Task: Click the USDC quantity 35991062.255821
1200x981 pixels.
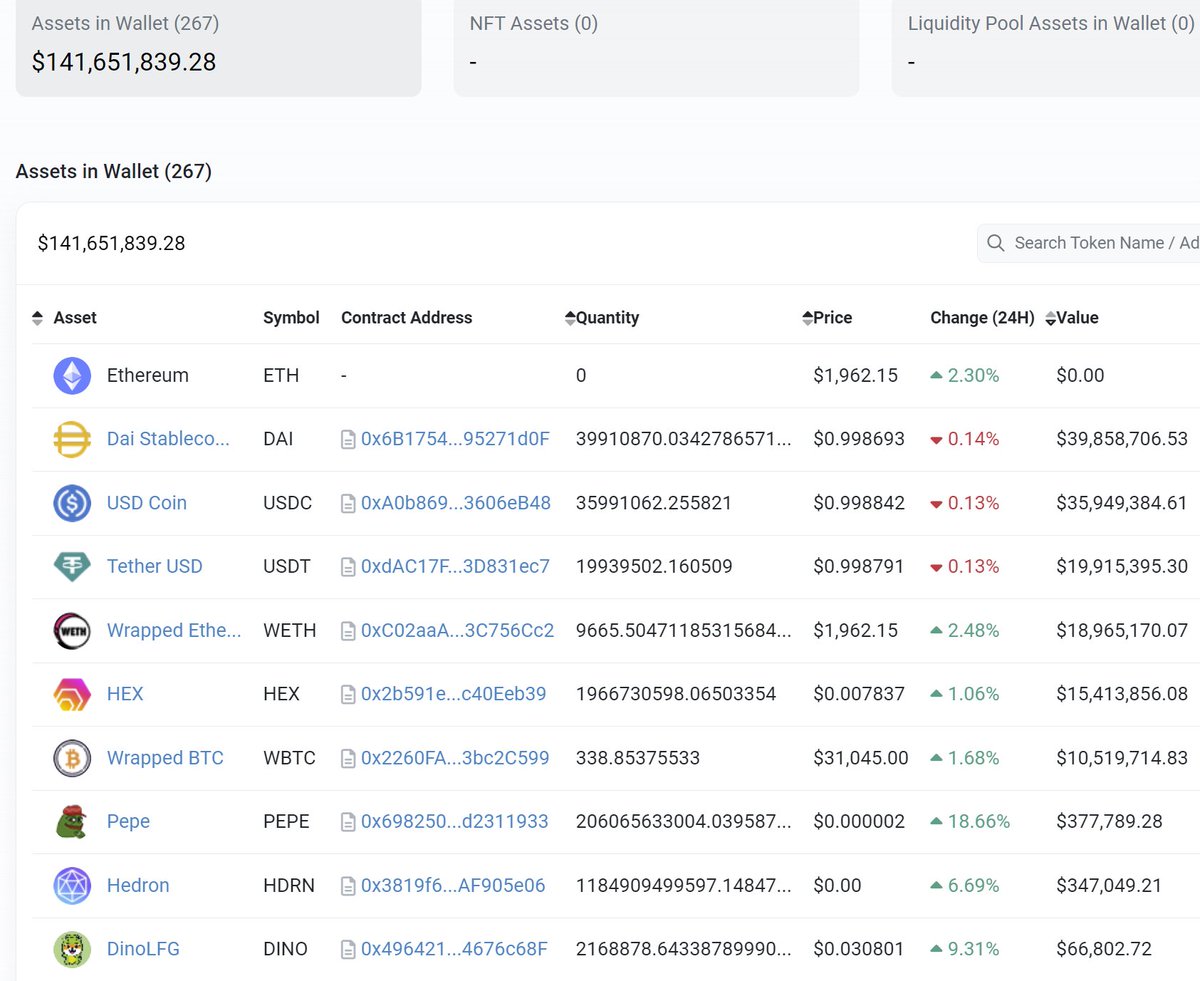Action: [654, 503]
